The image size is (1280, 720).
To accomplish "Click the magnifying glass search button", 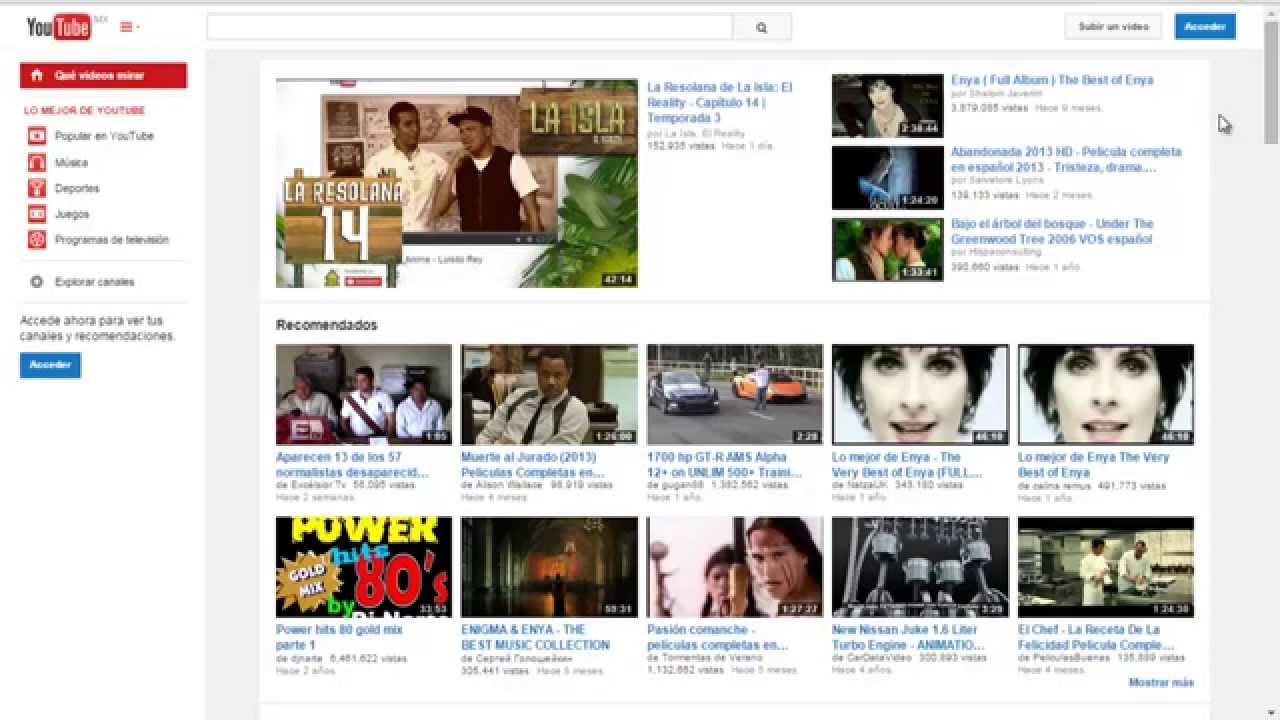I will [x=762, y=27].
